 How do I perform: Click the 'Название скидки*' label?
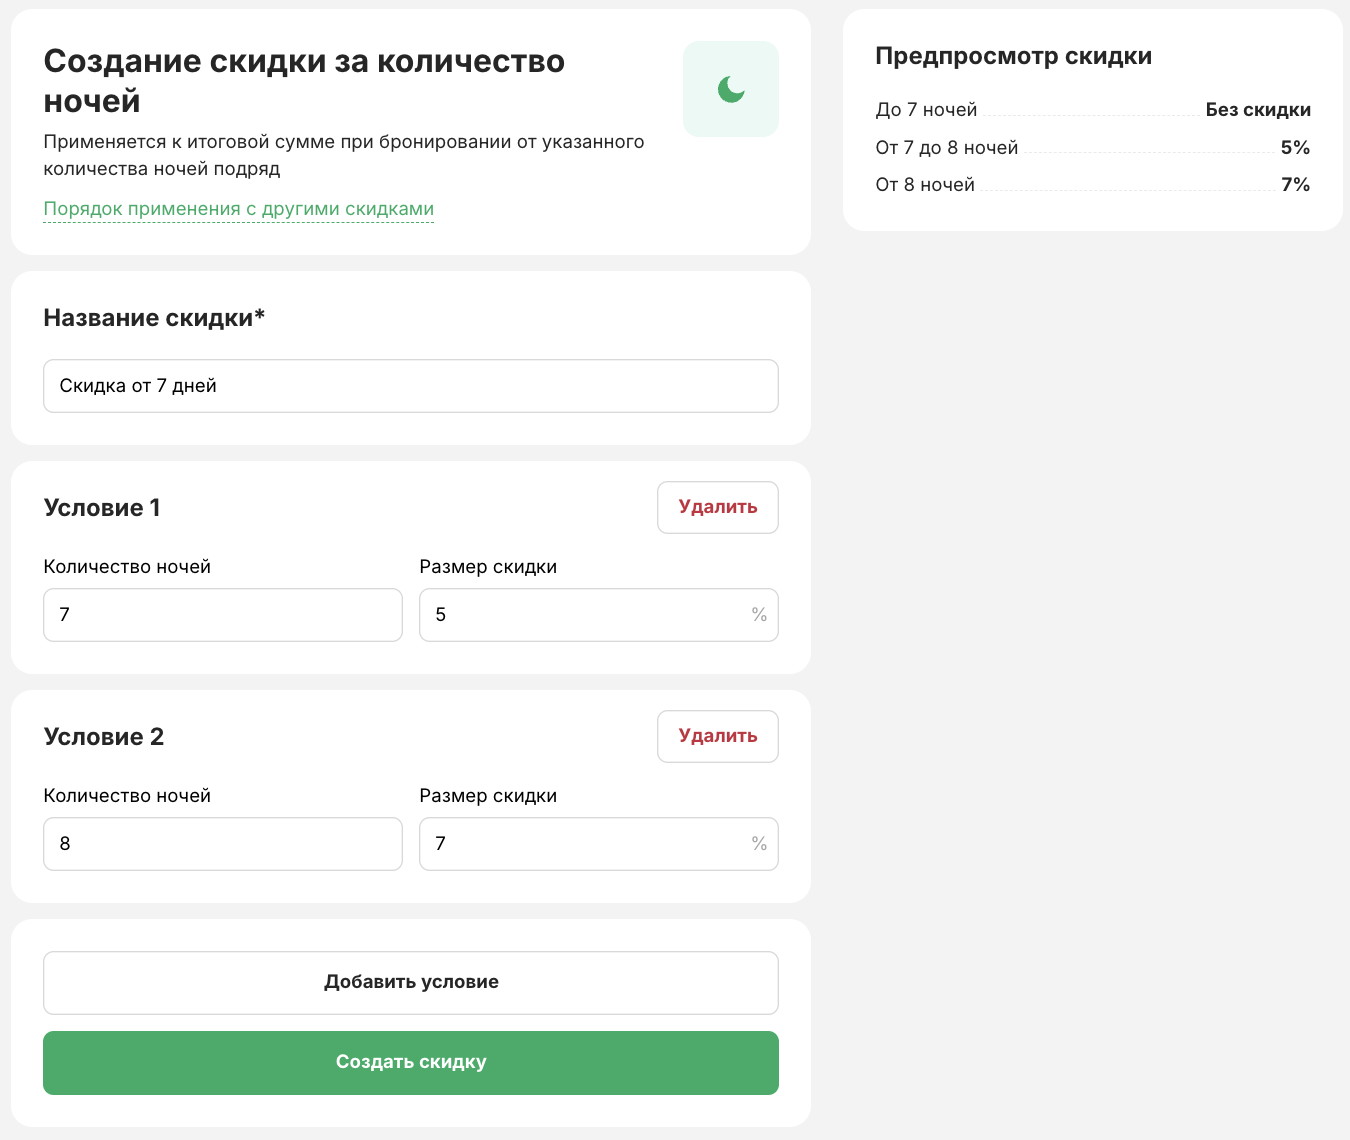(x=154, y=318)
